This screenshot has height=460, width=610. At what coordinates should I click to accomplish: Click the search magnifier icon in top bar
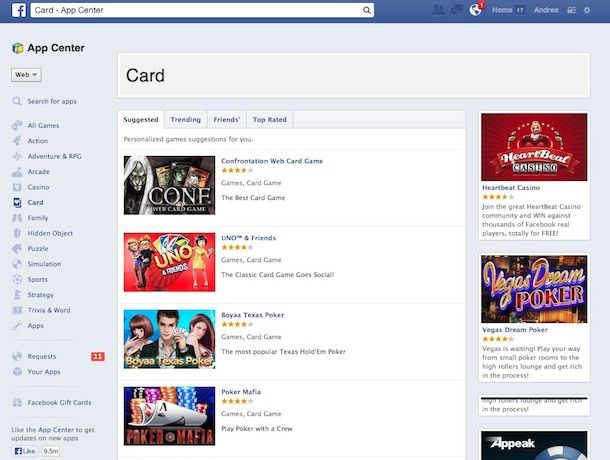tap(366, 10)
